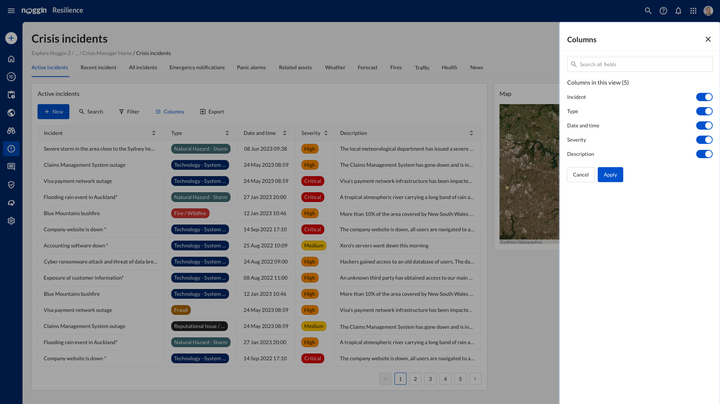Click the Export toolbar button
This screenshot has height=404, width=720.
click(212, 112)
